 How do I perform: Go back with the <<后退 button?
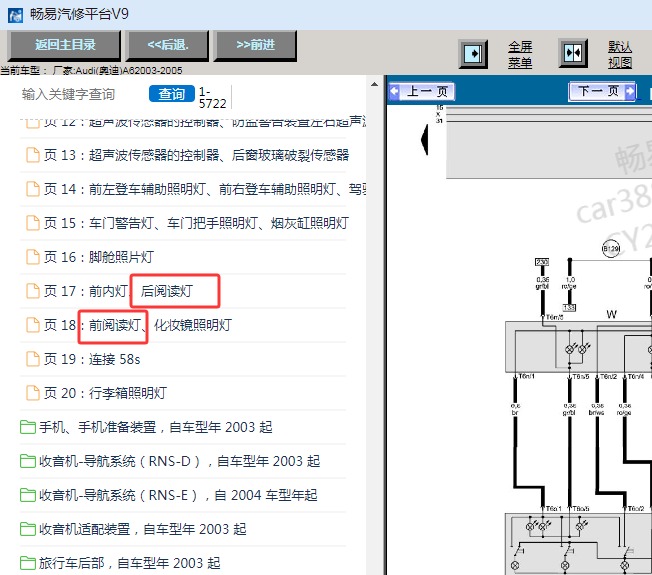tap(168, 45)
